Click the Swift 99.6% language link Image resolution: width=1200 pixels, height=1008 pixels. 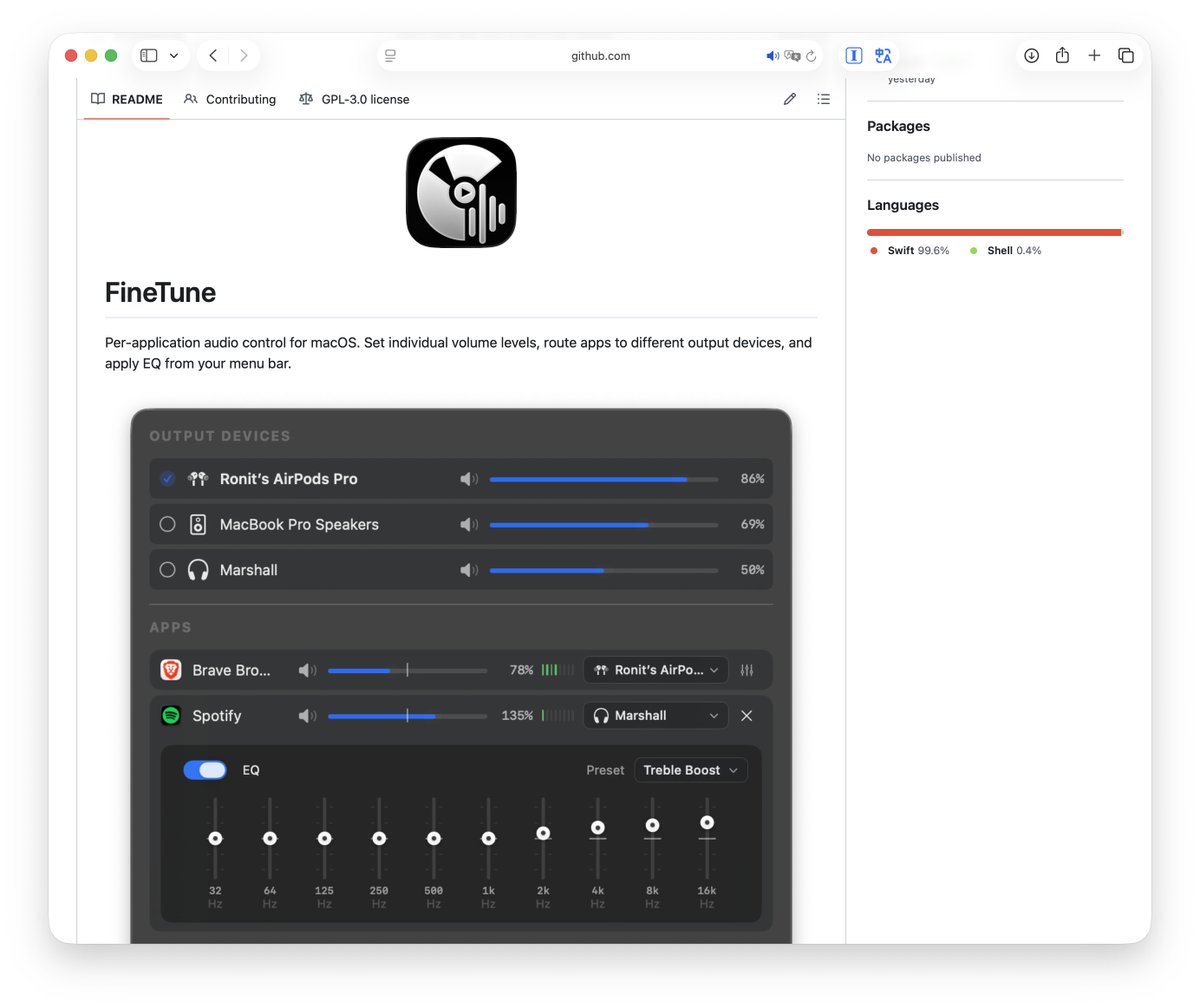tap(910, 251)
